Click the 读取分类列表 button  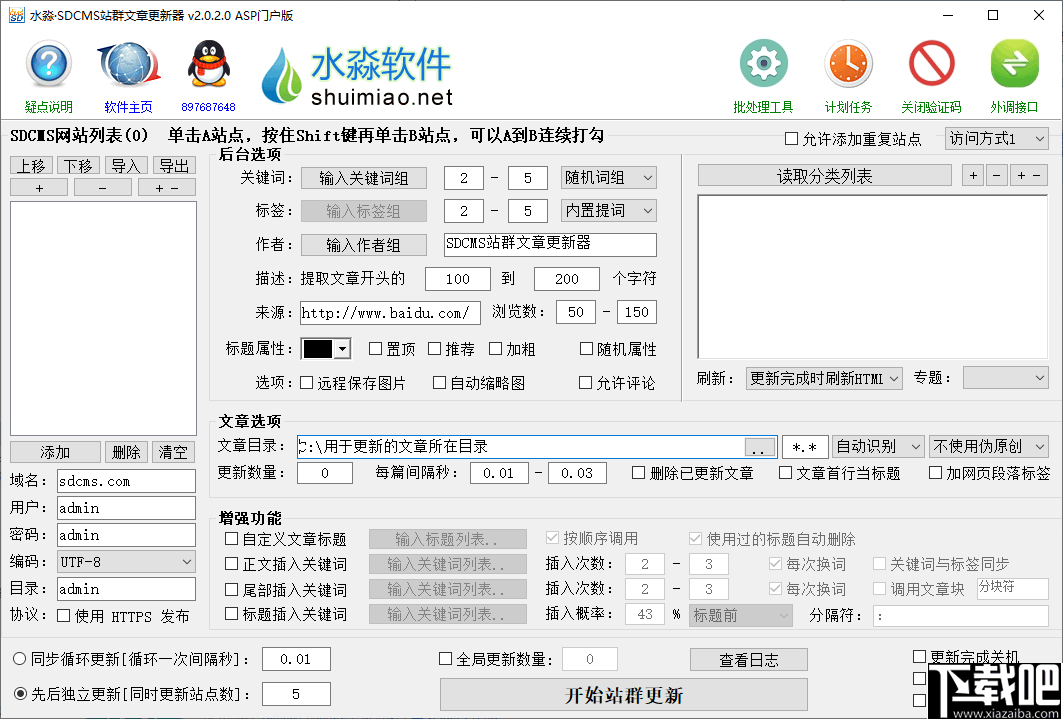[x=824, y=175]
